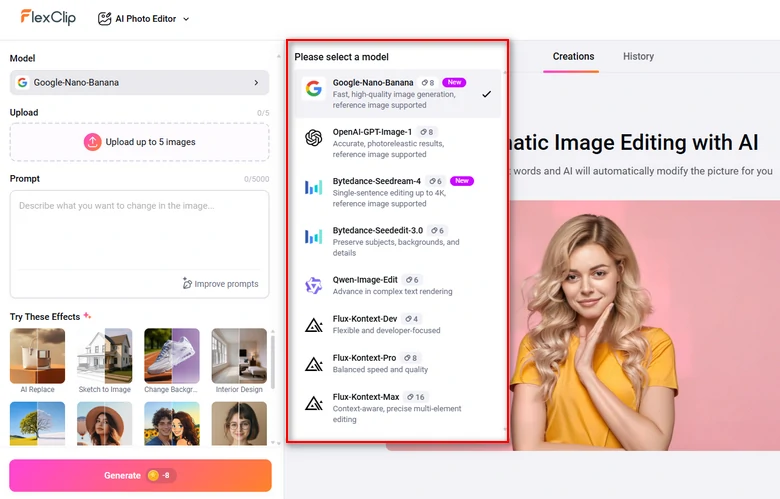Switch to the Creations tab

pos(573,56)
